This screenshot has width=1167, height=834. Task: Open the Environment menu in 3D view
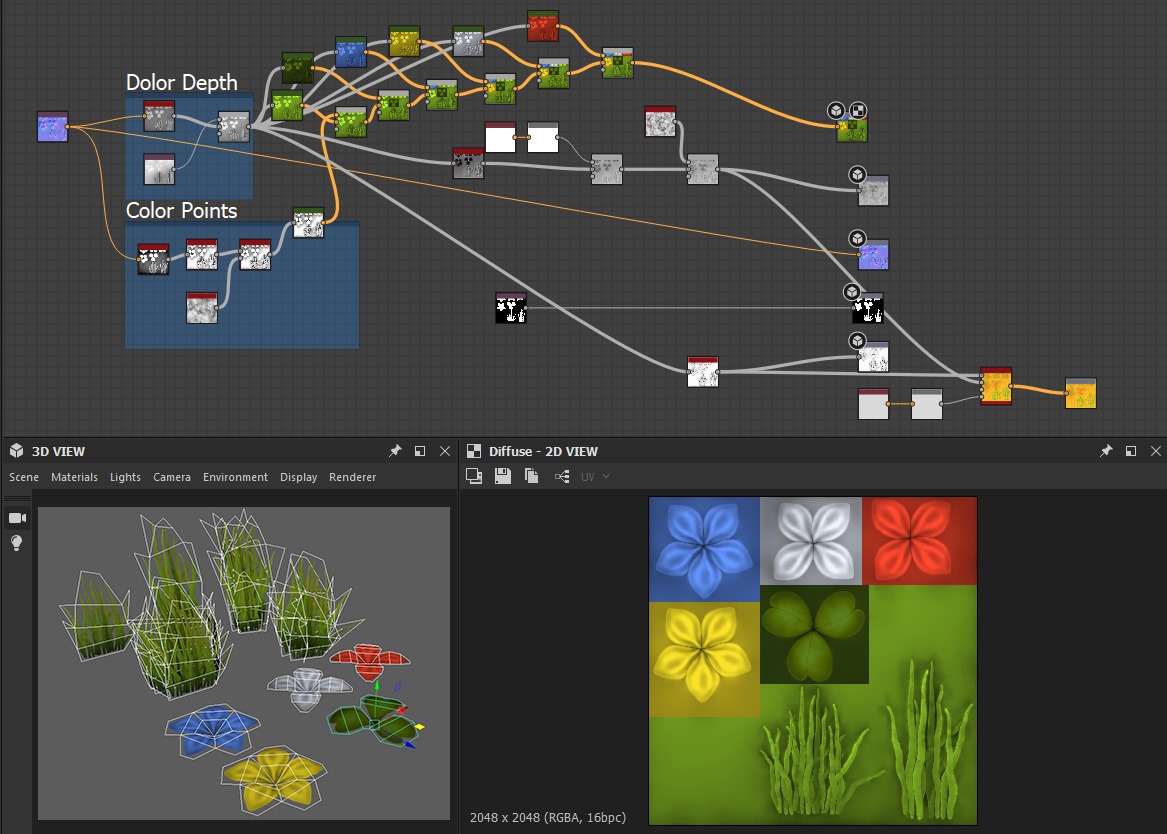235,477
